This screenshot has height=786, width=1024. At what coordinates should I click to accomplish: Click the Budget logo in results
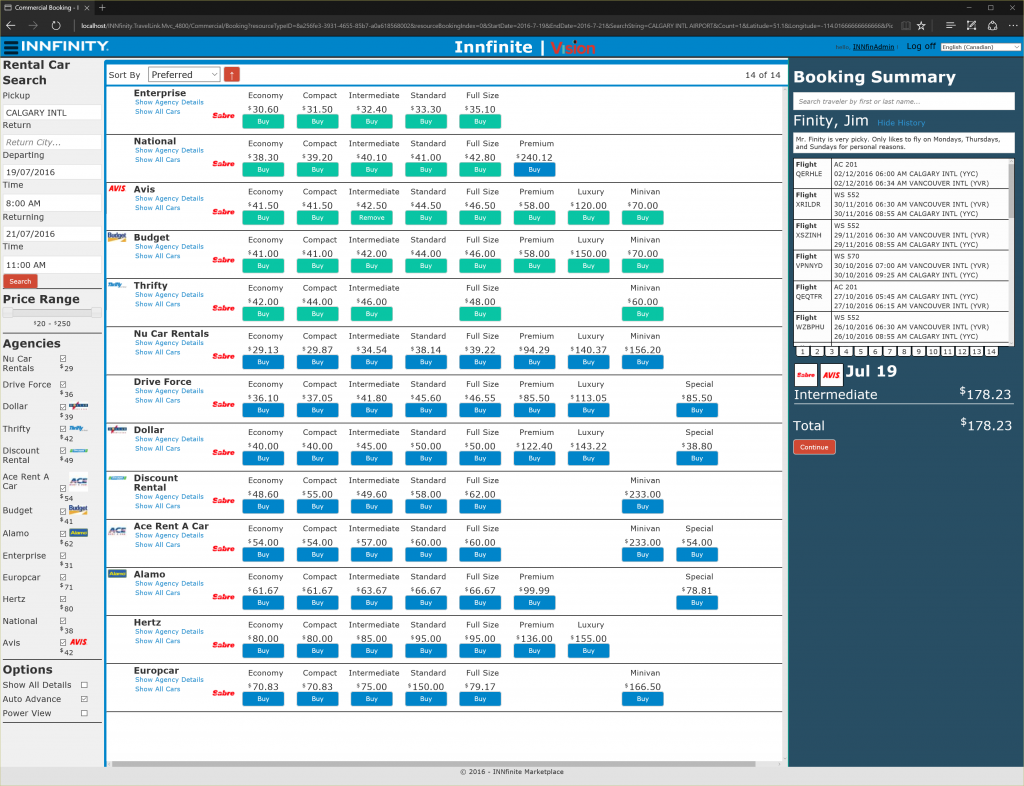pos(117,237)
